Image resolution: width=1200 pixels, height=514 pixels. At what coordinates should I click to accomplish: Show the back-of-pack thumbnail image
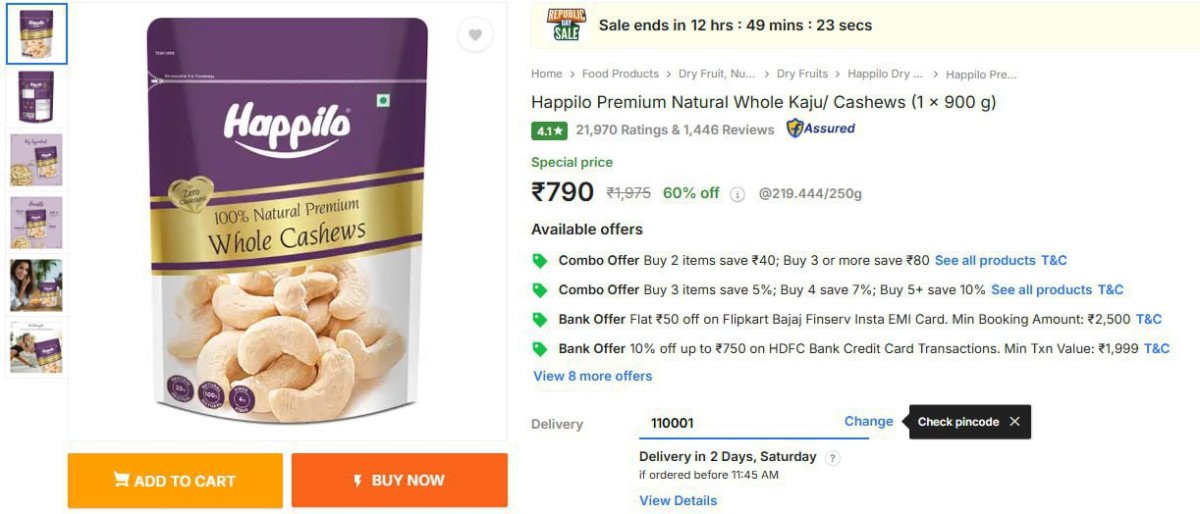(x=37, y=97)
